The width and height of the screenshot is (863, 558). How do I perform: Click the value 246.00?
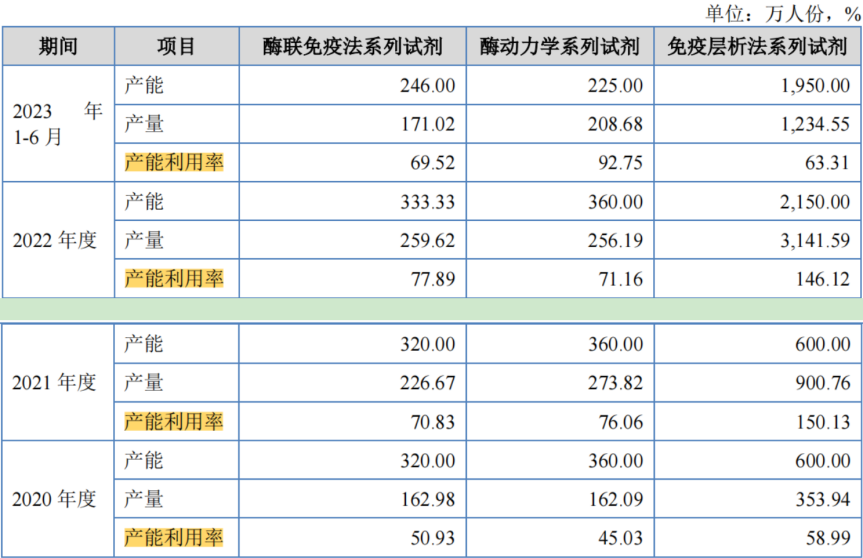click(428, 86)
